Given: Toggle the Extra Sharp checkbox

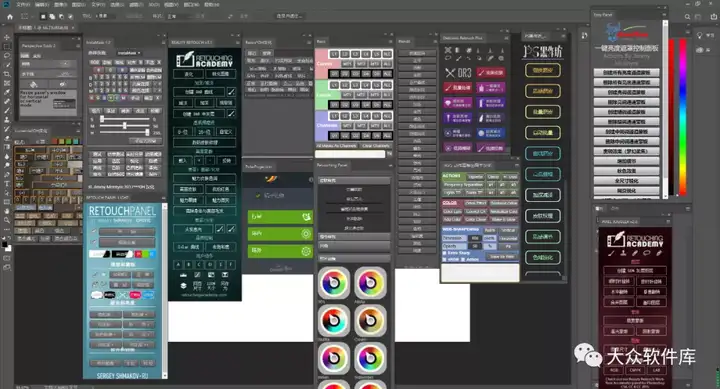Looking at the screenshot, I should coord(444,253).
